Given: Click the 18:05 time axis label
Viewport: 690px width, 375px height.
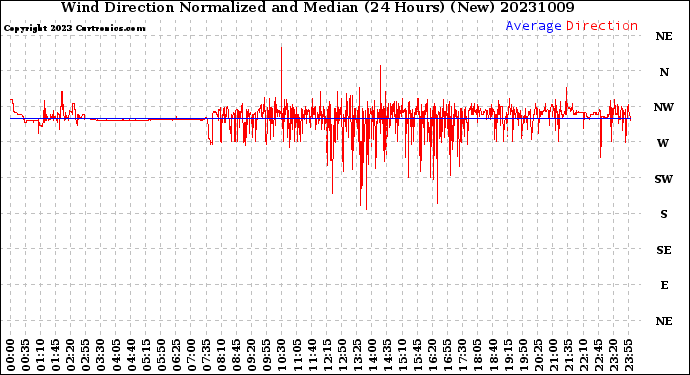Looking at the screenshot, I should [478, 355].
